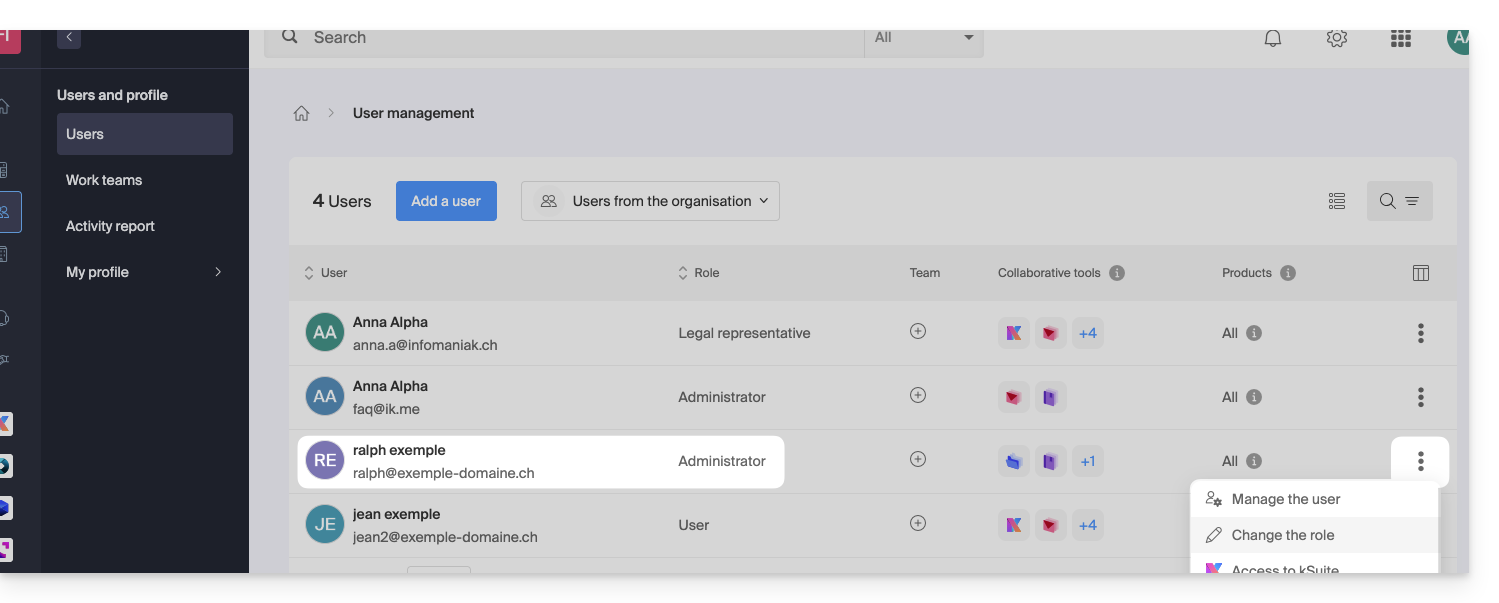Click the notifications bell icon
Screen dimensions: 1499x603
point(1273,38)
